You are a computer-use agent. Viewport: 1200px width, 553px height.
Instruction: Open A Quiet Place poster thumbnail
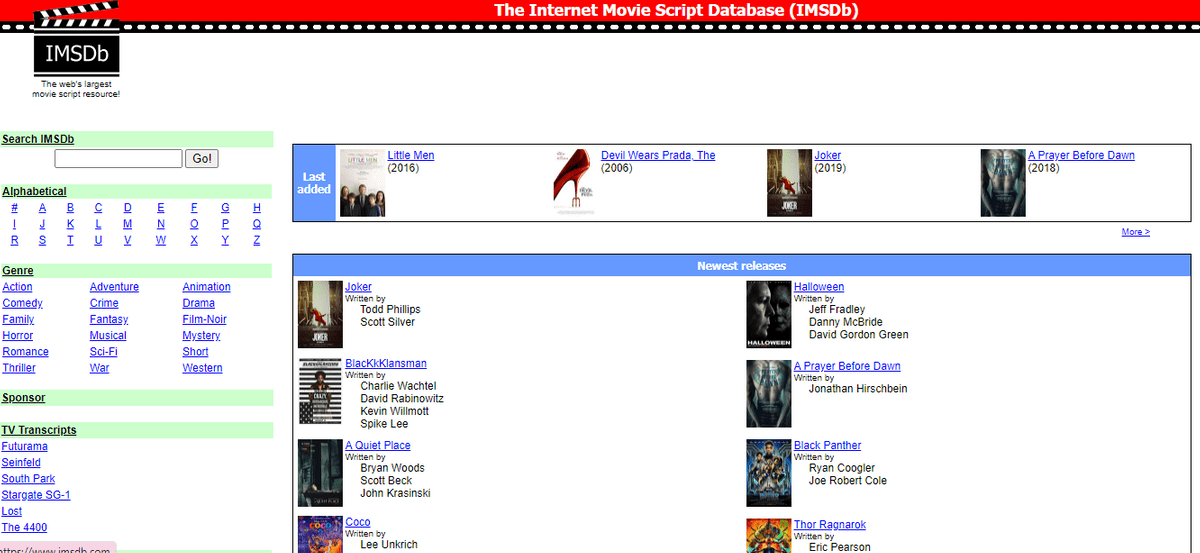(x=320, y=473)
